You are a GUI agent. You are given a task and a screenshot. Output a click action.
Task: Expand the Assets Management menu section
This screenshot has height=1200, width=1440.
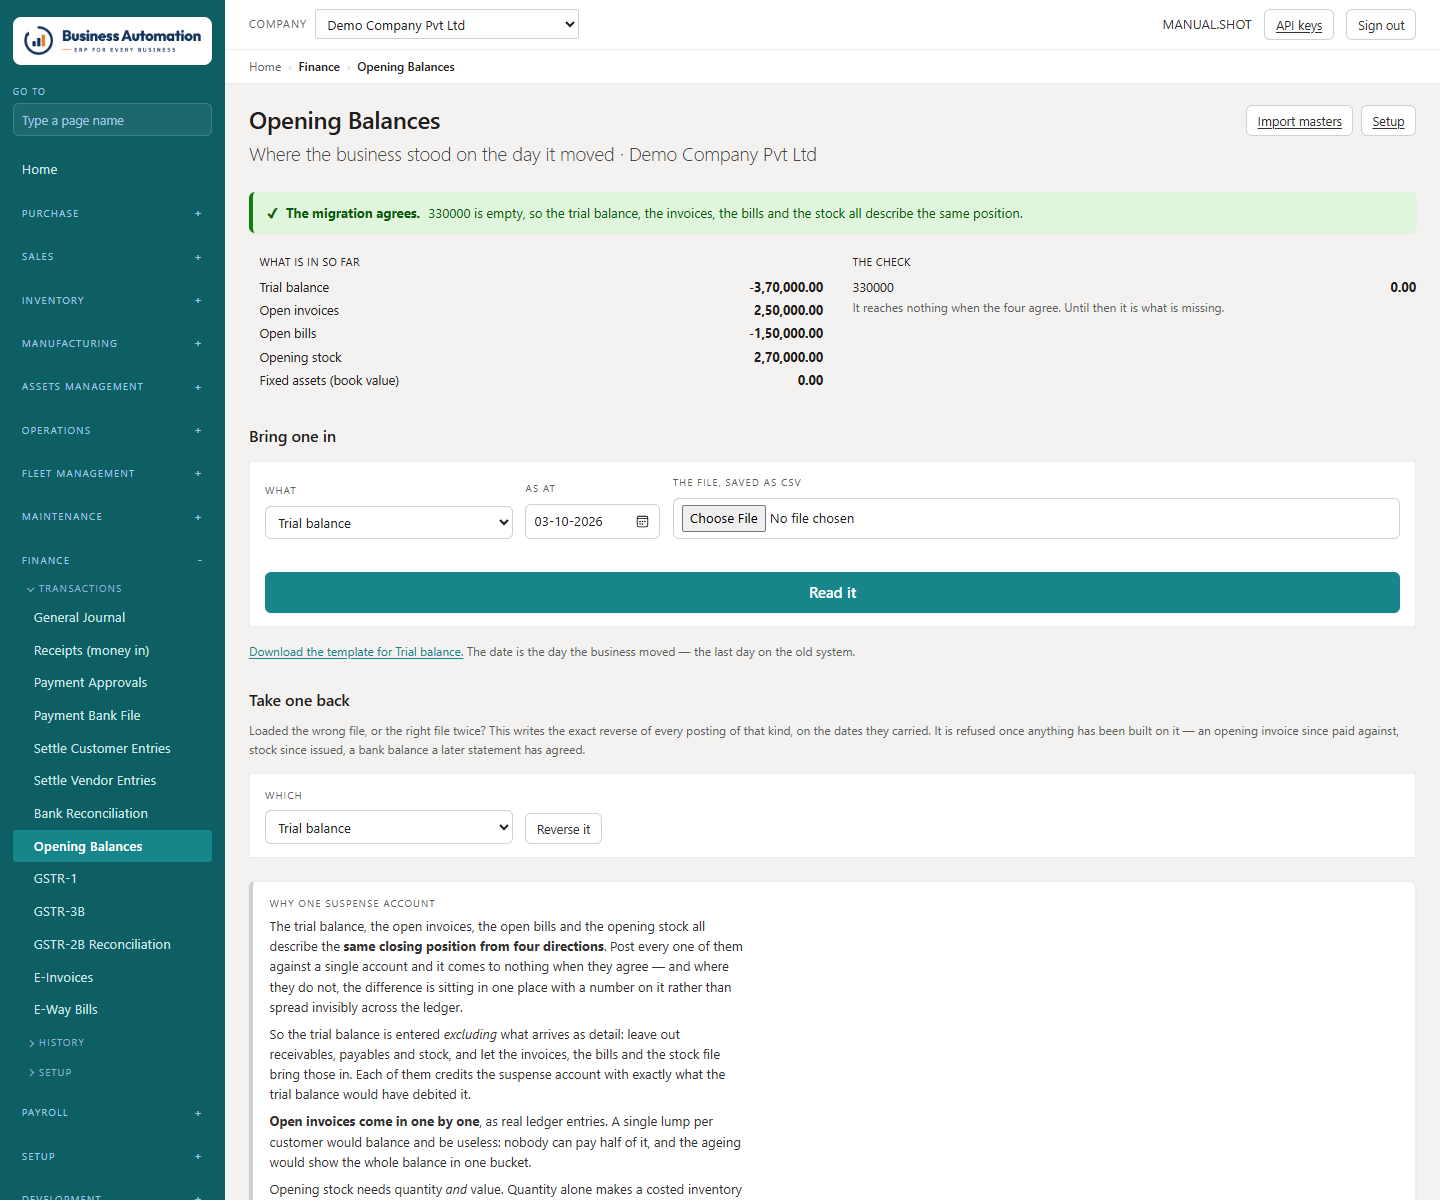click(x=112, y=387)
